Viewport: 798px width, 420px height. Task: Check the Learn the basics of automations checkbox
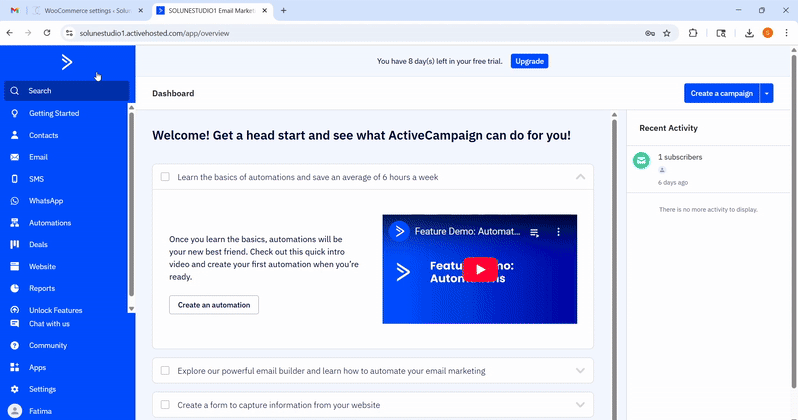pos(165,177)
